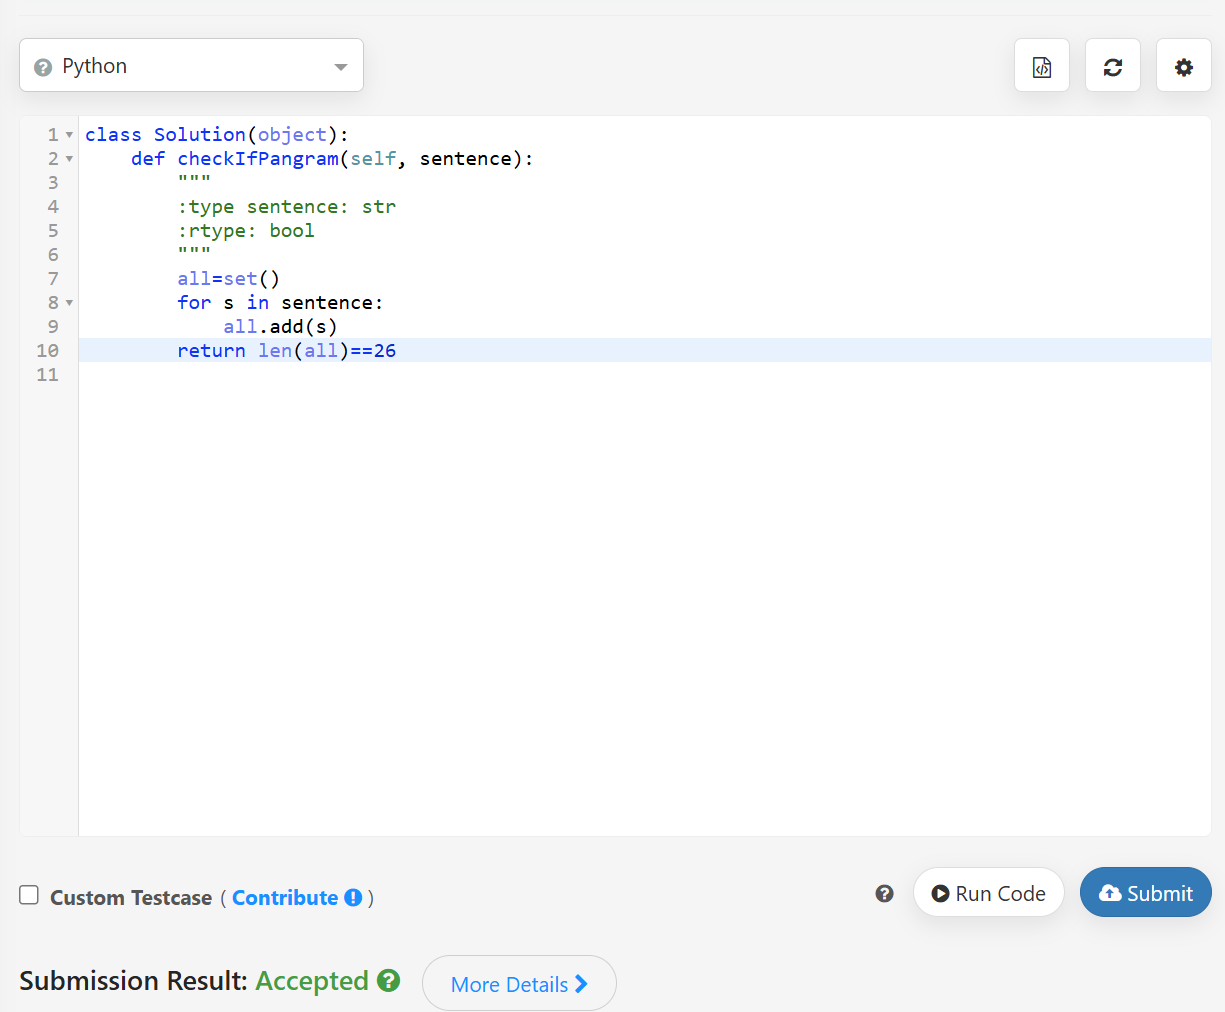Collapse the for loop fold arrow on line 8

(x=69, y=303)
